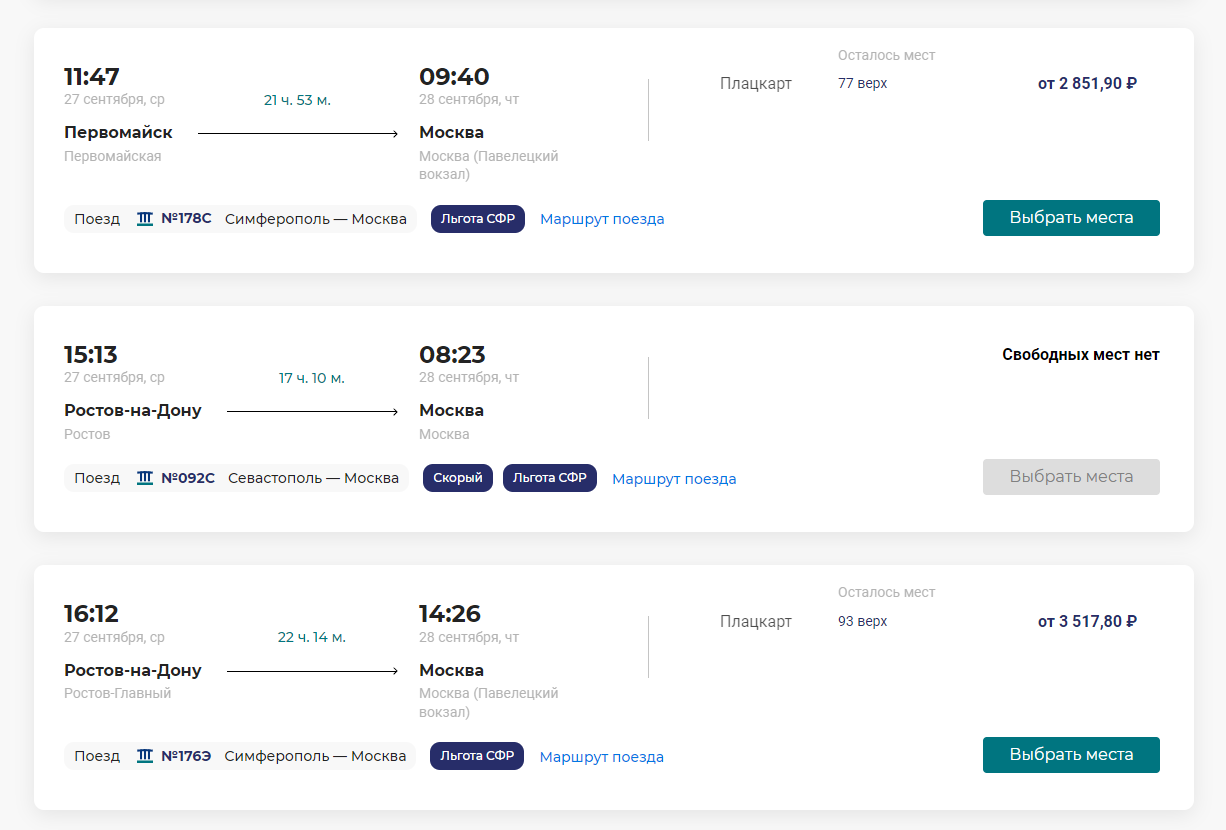Select the Плацкарт class at 2 851,90 ₽

pos(756,84)
